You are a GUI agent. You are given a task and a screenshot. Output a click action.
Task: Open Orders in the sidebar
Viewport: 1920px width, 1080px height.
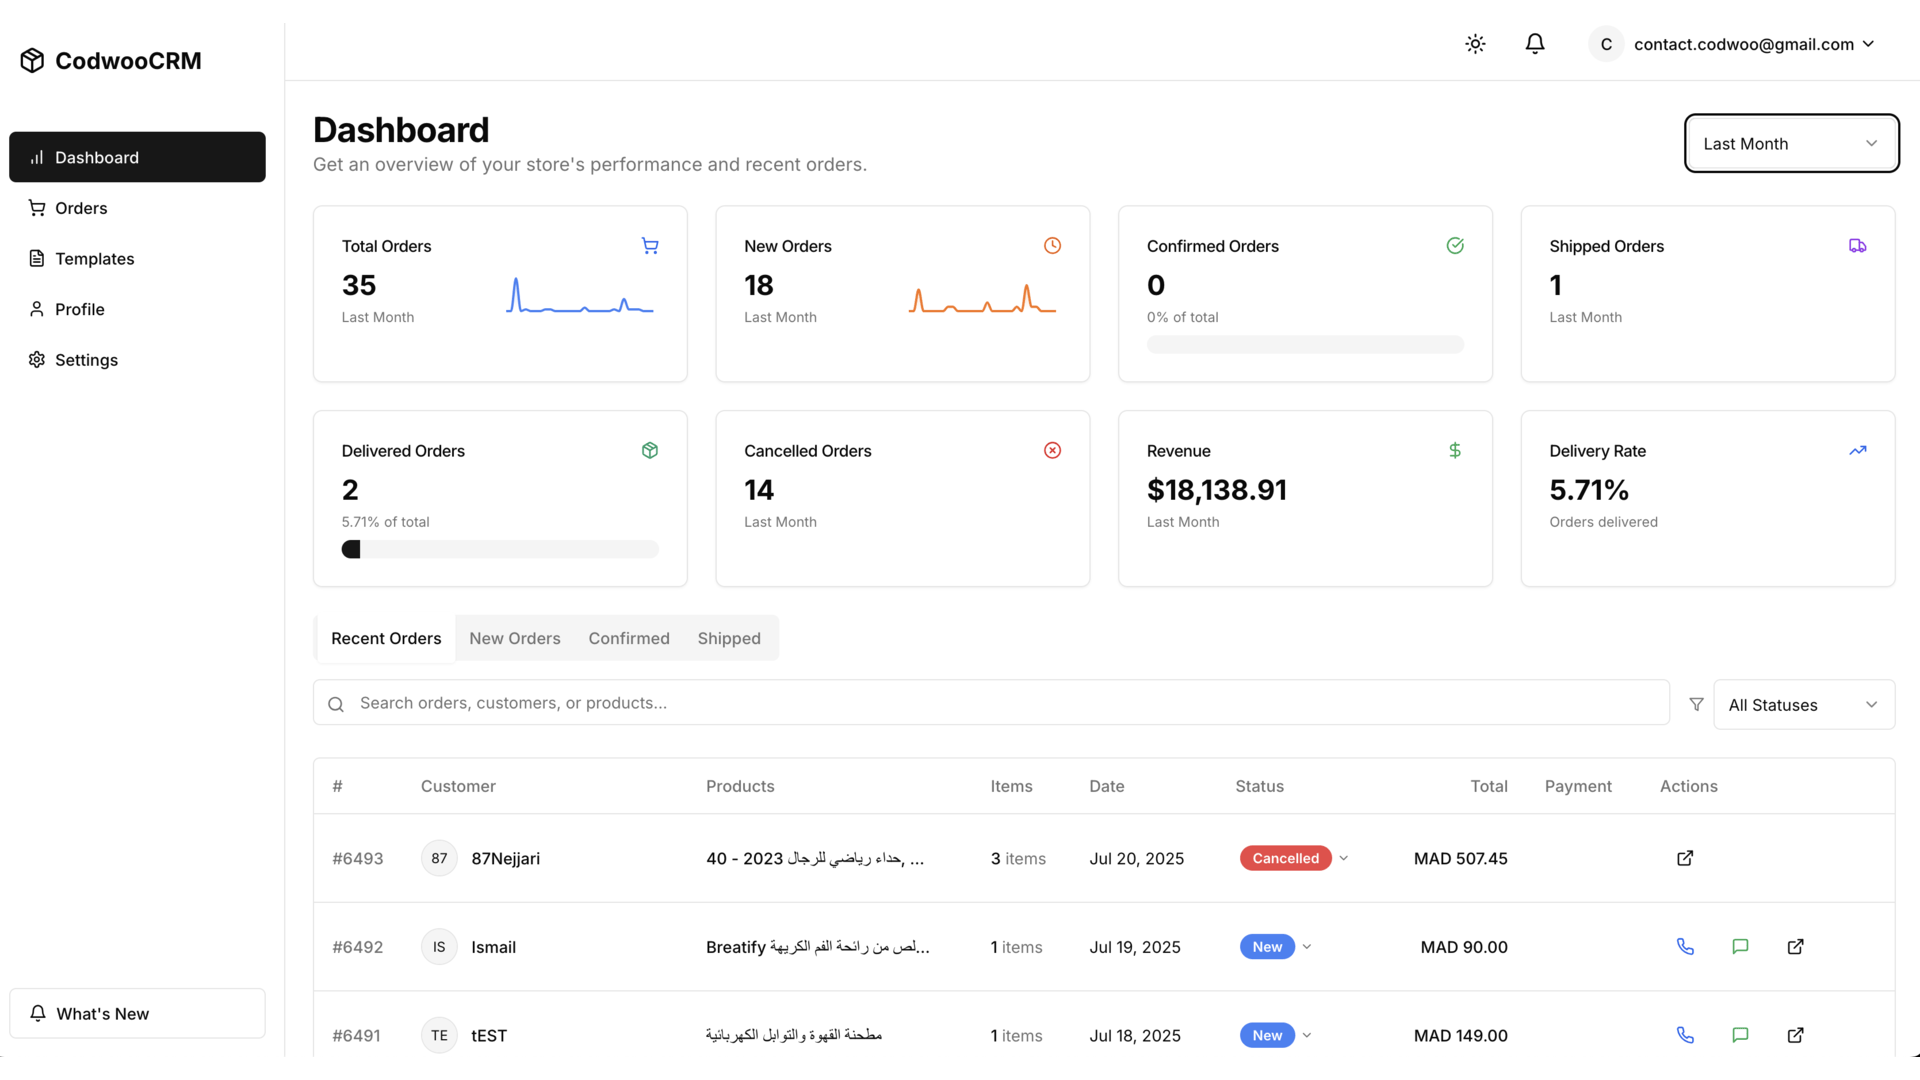(x=81, y=208)
